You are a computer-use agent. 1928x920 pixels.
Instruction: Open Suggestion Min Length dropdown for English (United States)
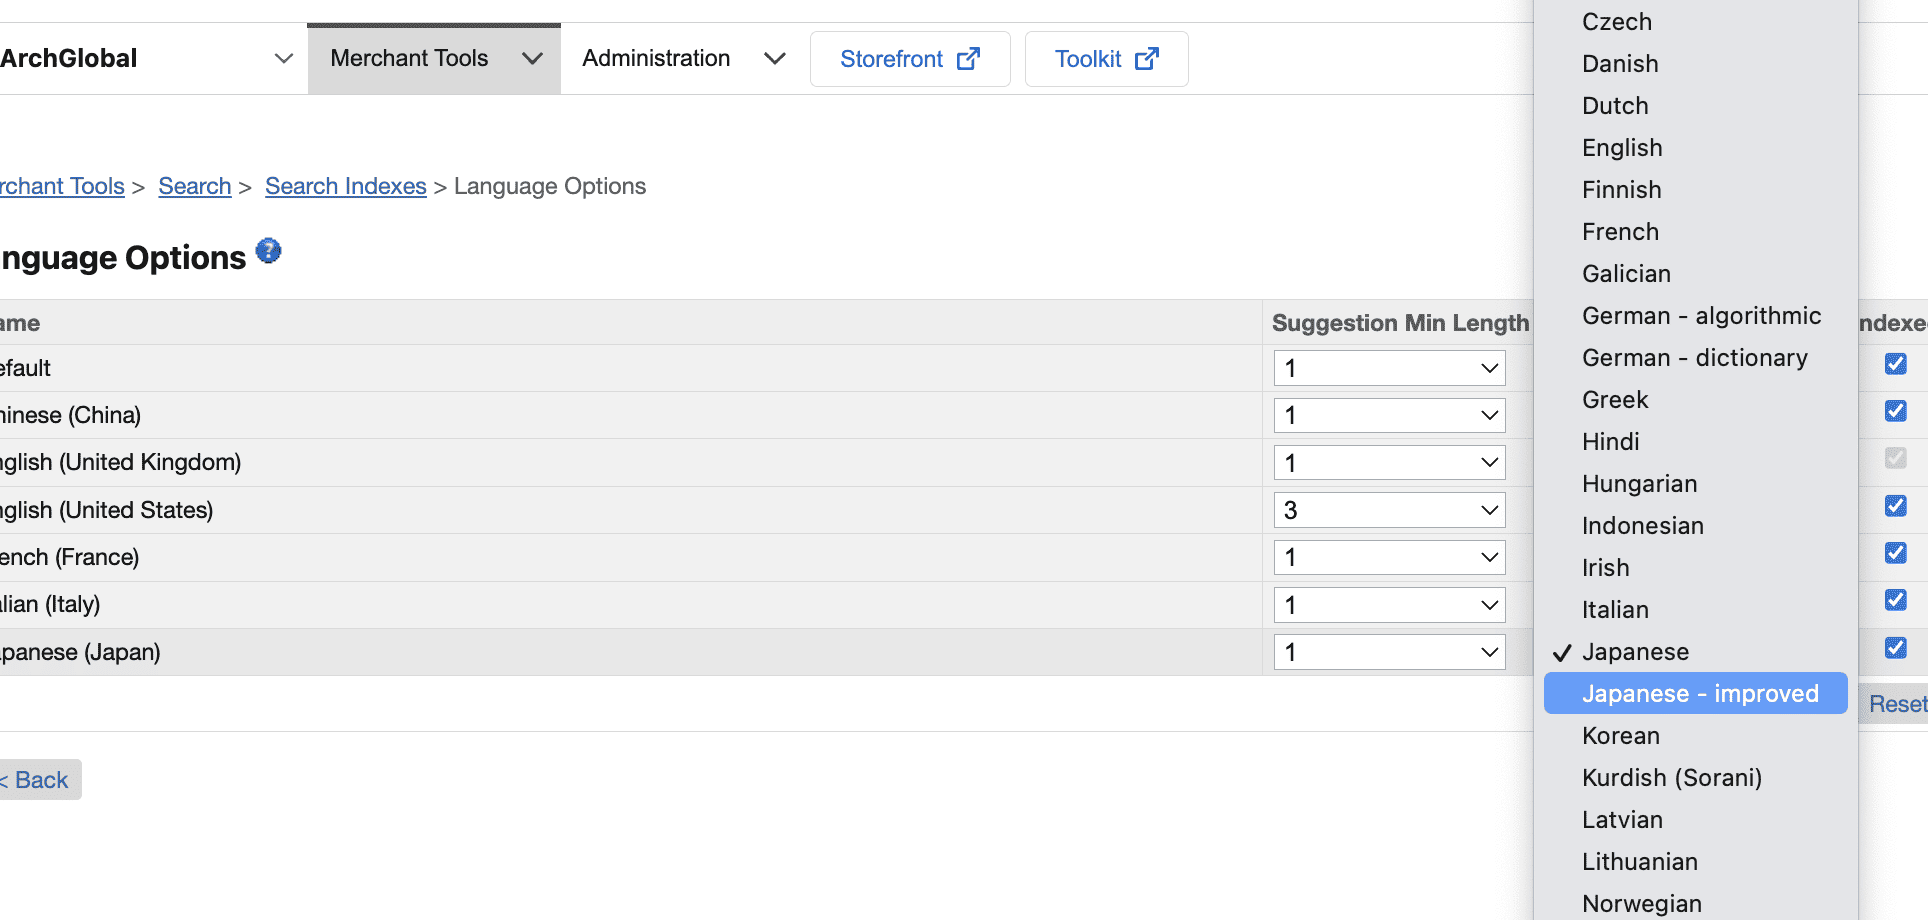[1389, 510]
